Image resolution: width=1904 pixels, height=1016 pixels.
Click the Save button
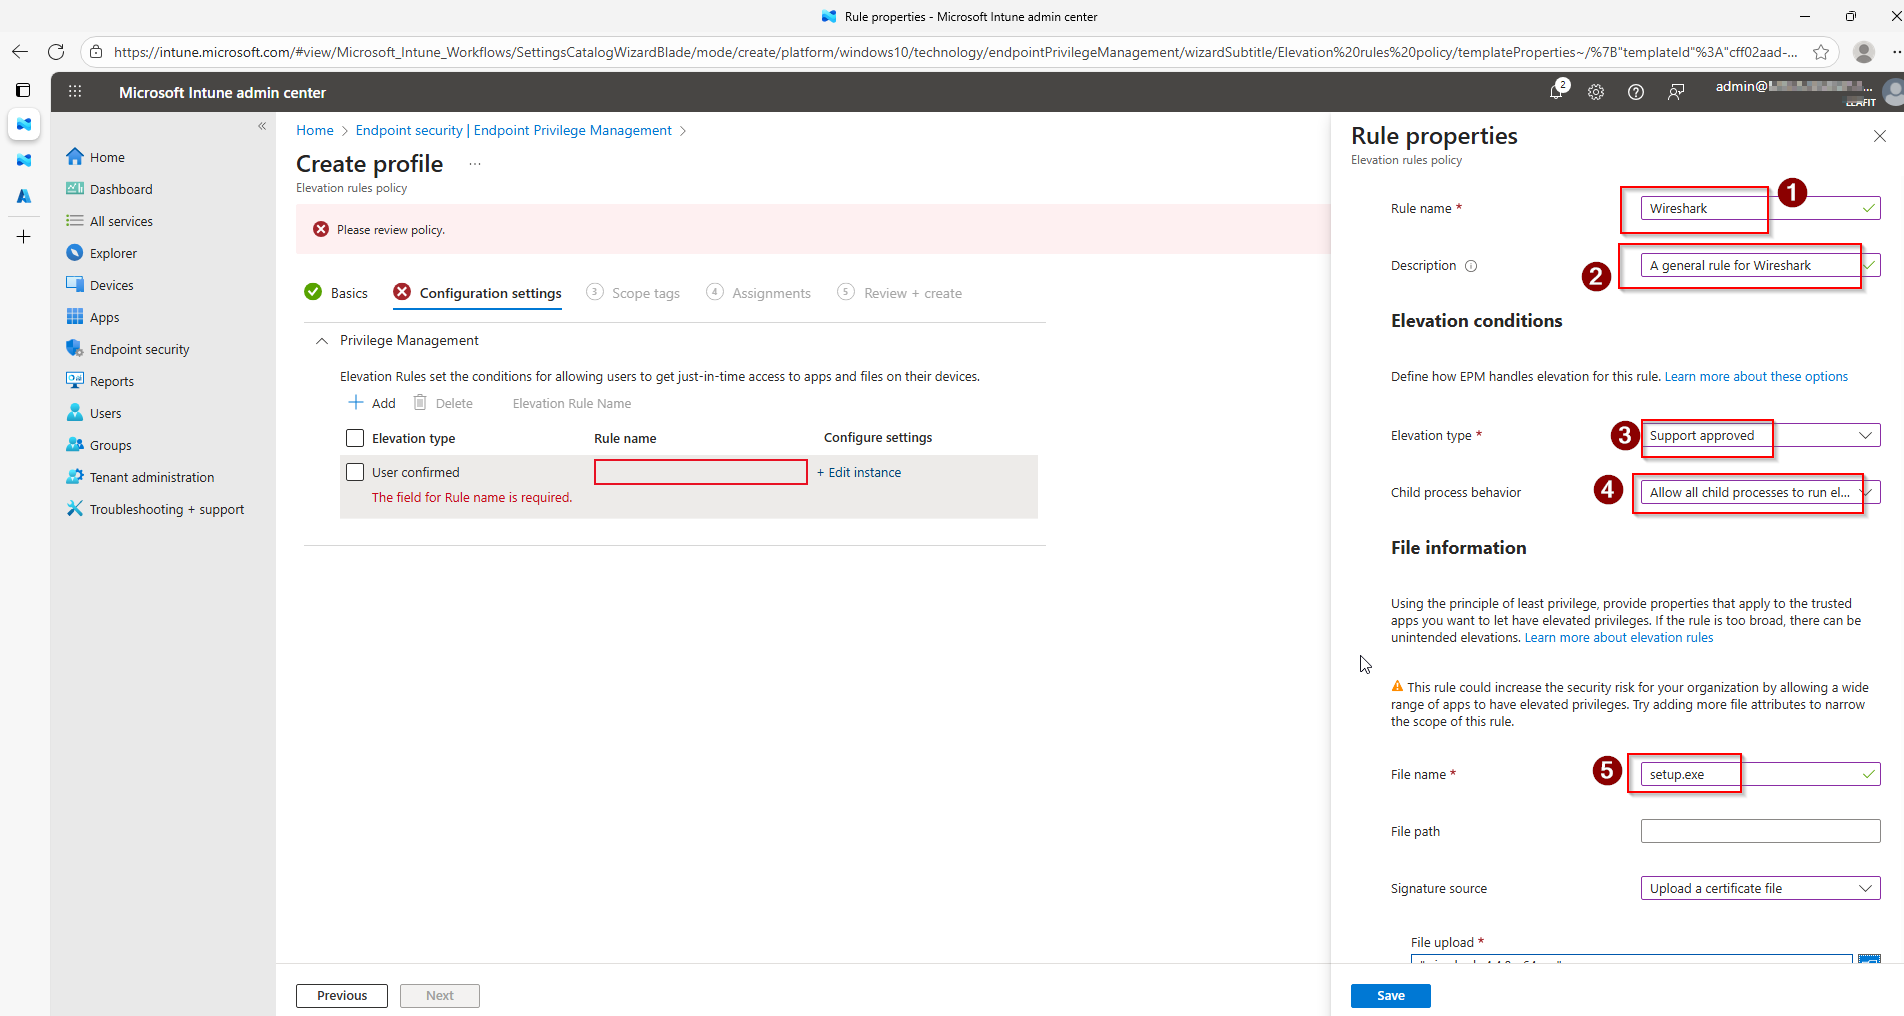(x=1391, y=996)
